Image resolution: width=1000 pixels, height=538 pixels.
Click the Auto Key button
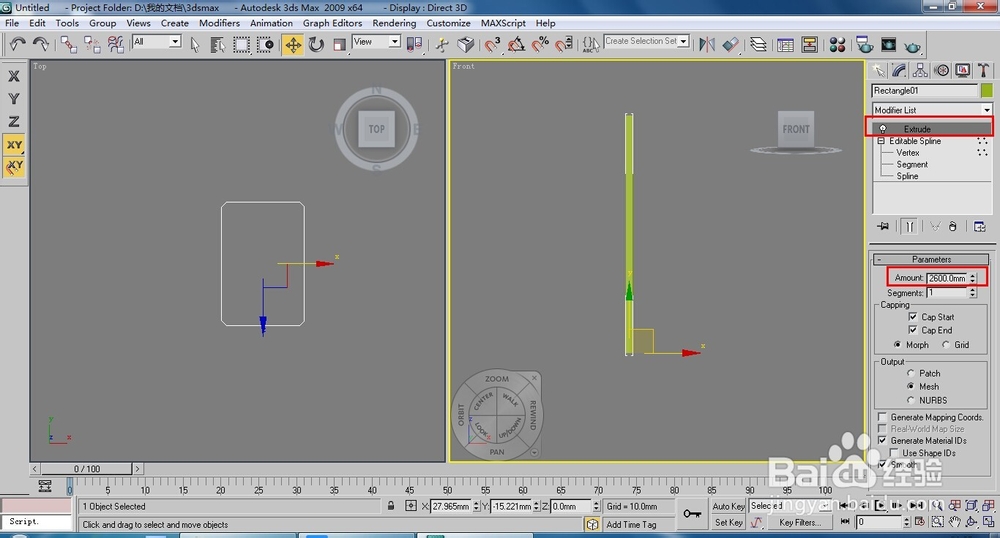click(728, 506)
